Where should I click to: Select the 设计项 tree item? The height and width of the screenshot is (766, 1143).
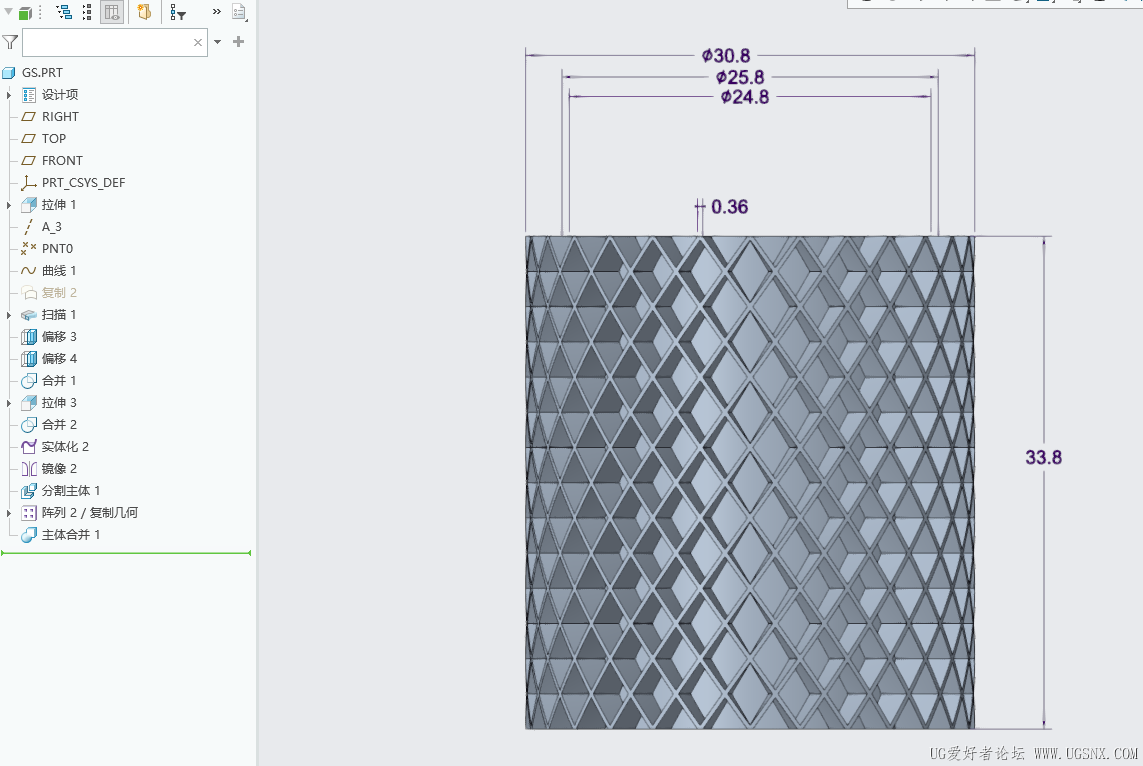(50, 95)
